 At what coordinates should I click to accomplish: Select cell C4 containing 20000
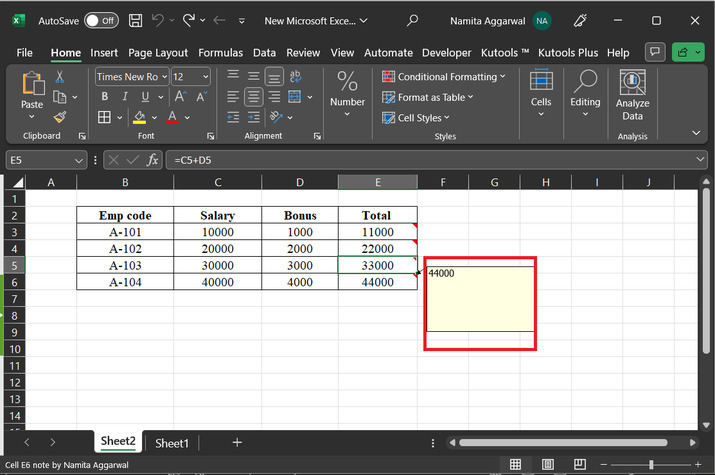(x=217, y=248)
